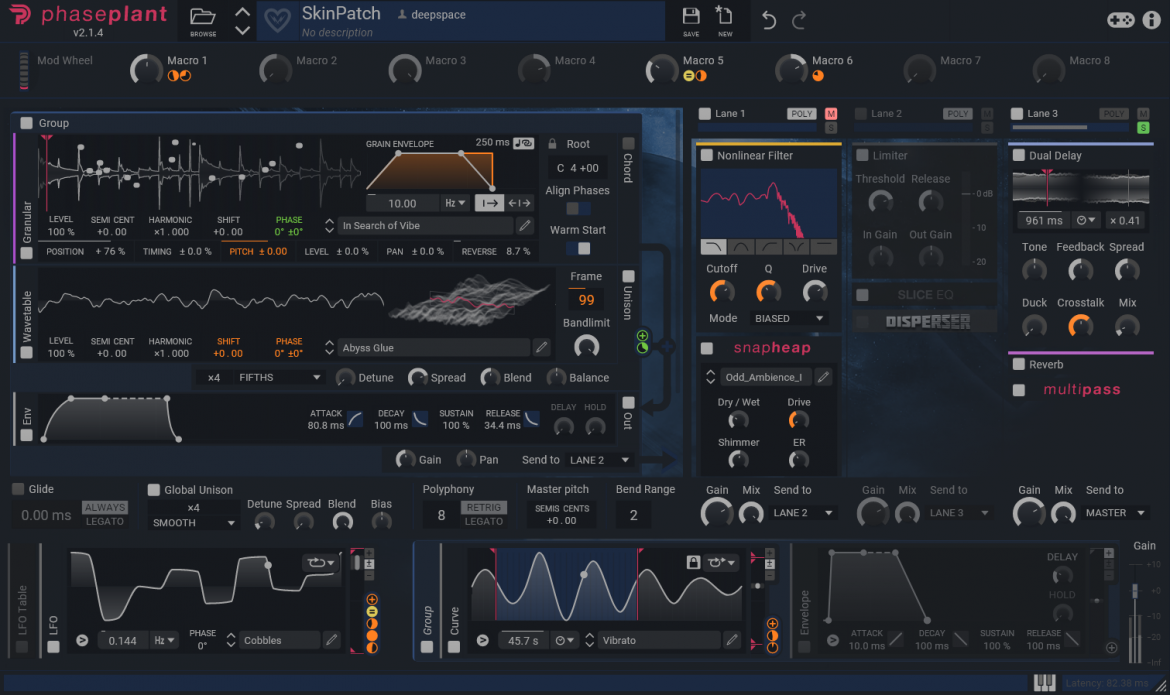Select the low-pass filter shape tab
This screenshot has width=1170, height=695.
pyautogui.click(x=714, y=246)
